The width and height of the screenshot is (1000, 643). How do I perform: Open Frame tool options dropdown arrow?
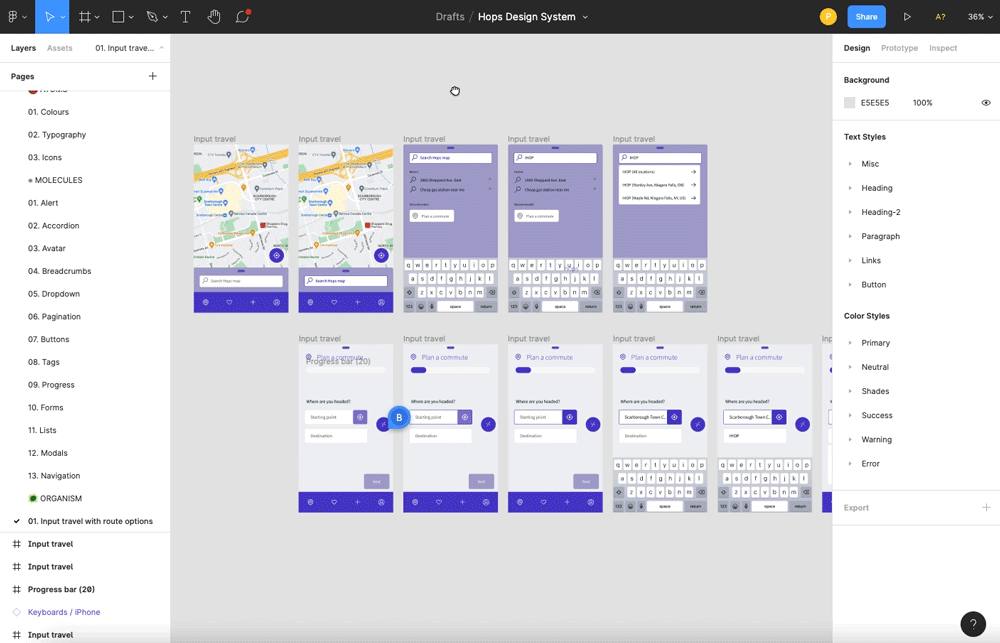[x=97, y=17]
